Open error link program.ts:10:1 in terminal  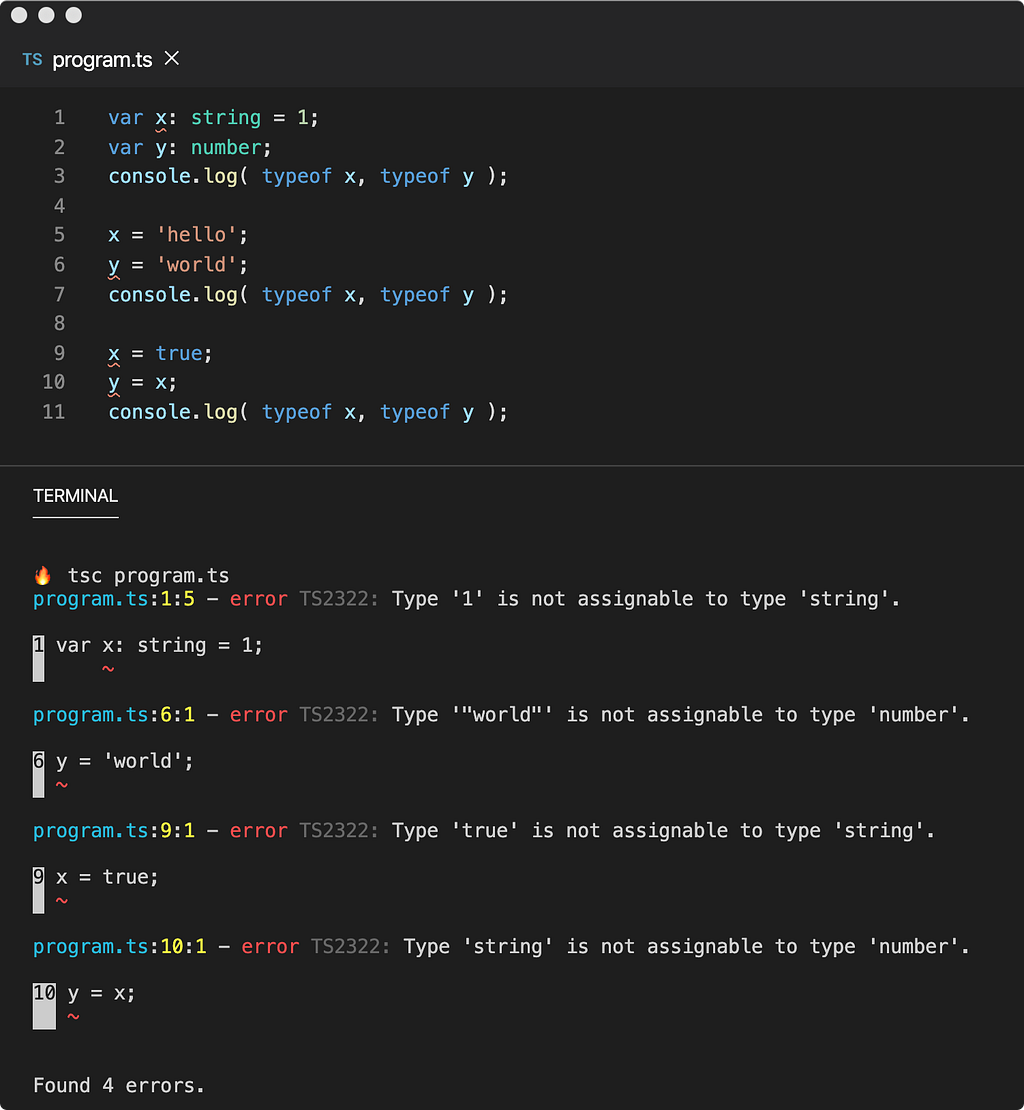coord(120,947)
